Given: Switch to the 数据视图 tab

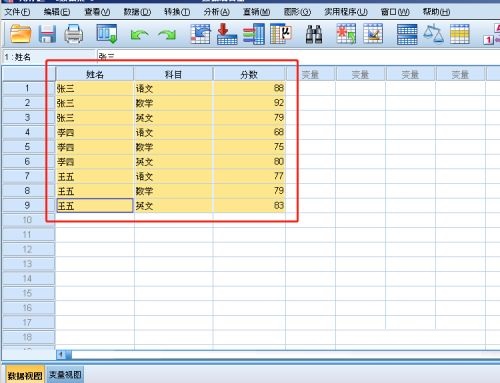Looking at the screenshot, I should point(25,375).
